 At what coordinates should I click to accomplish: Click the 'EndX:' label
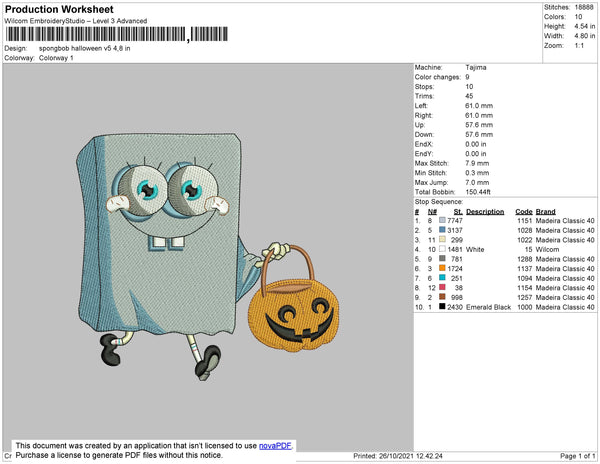click(x=424, y=144)
